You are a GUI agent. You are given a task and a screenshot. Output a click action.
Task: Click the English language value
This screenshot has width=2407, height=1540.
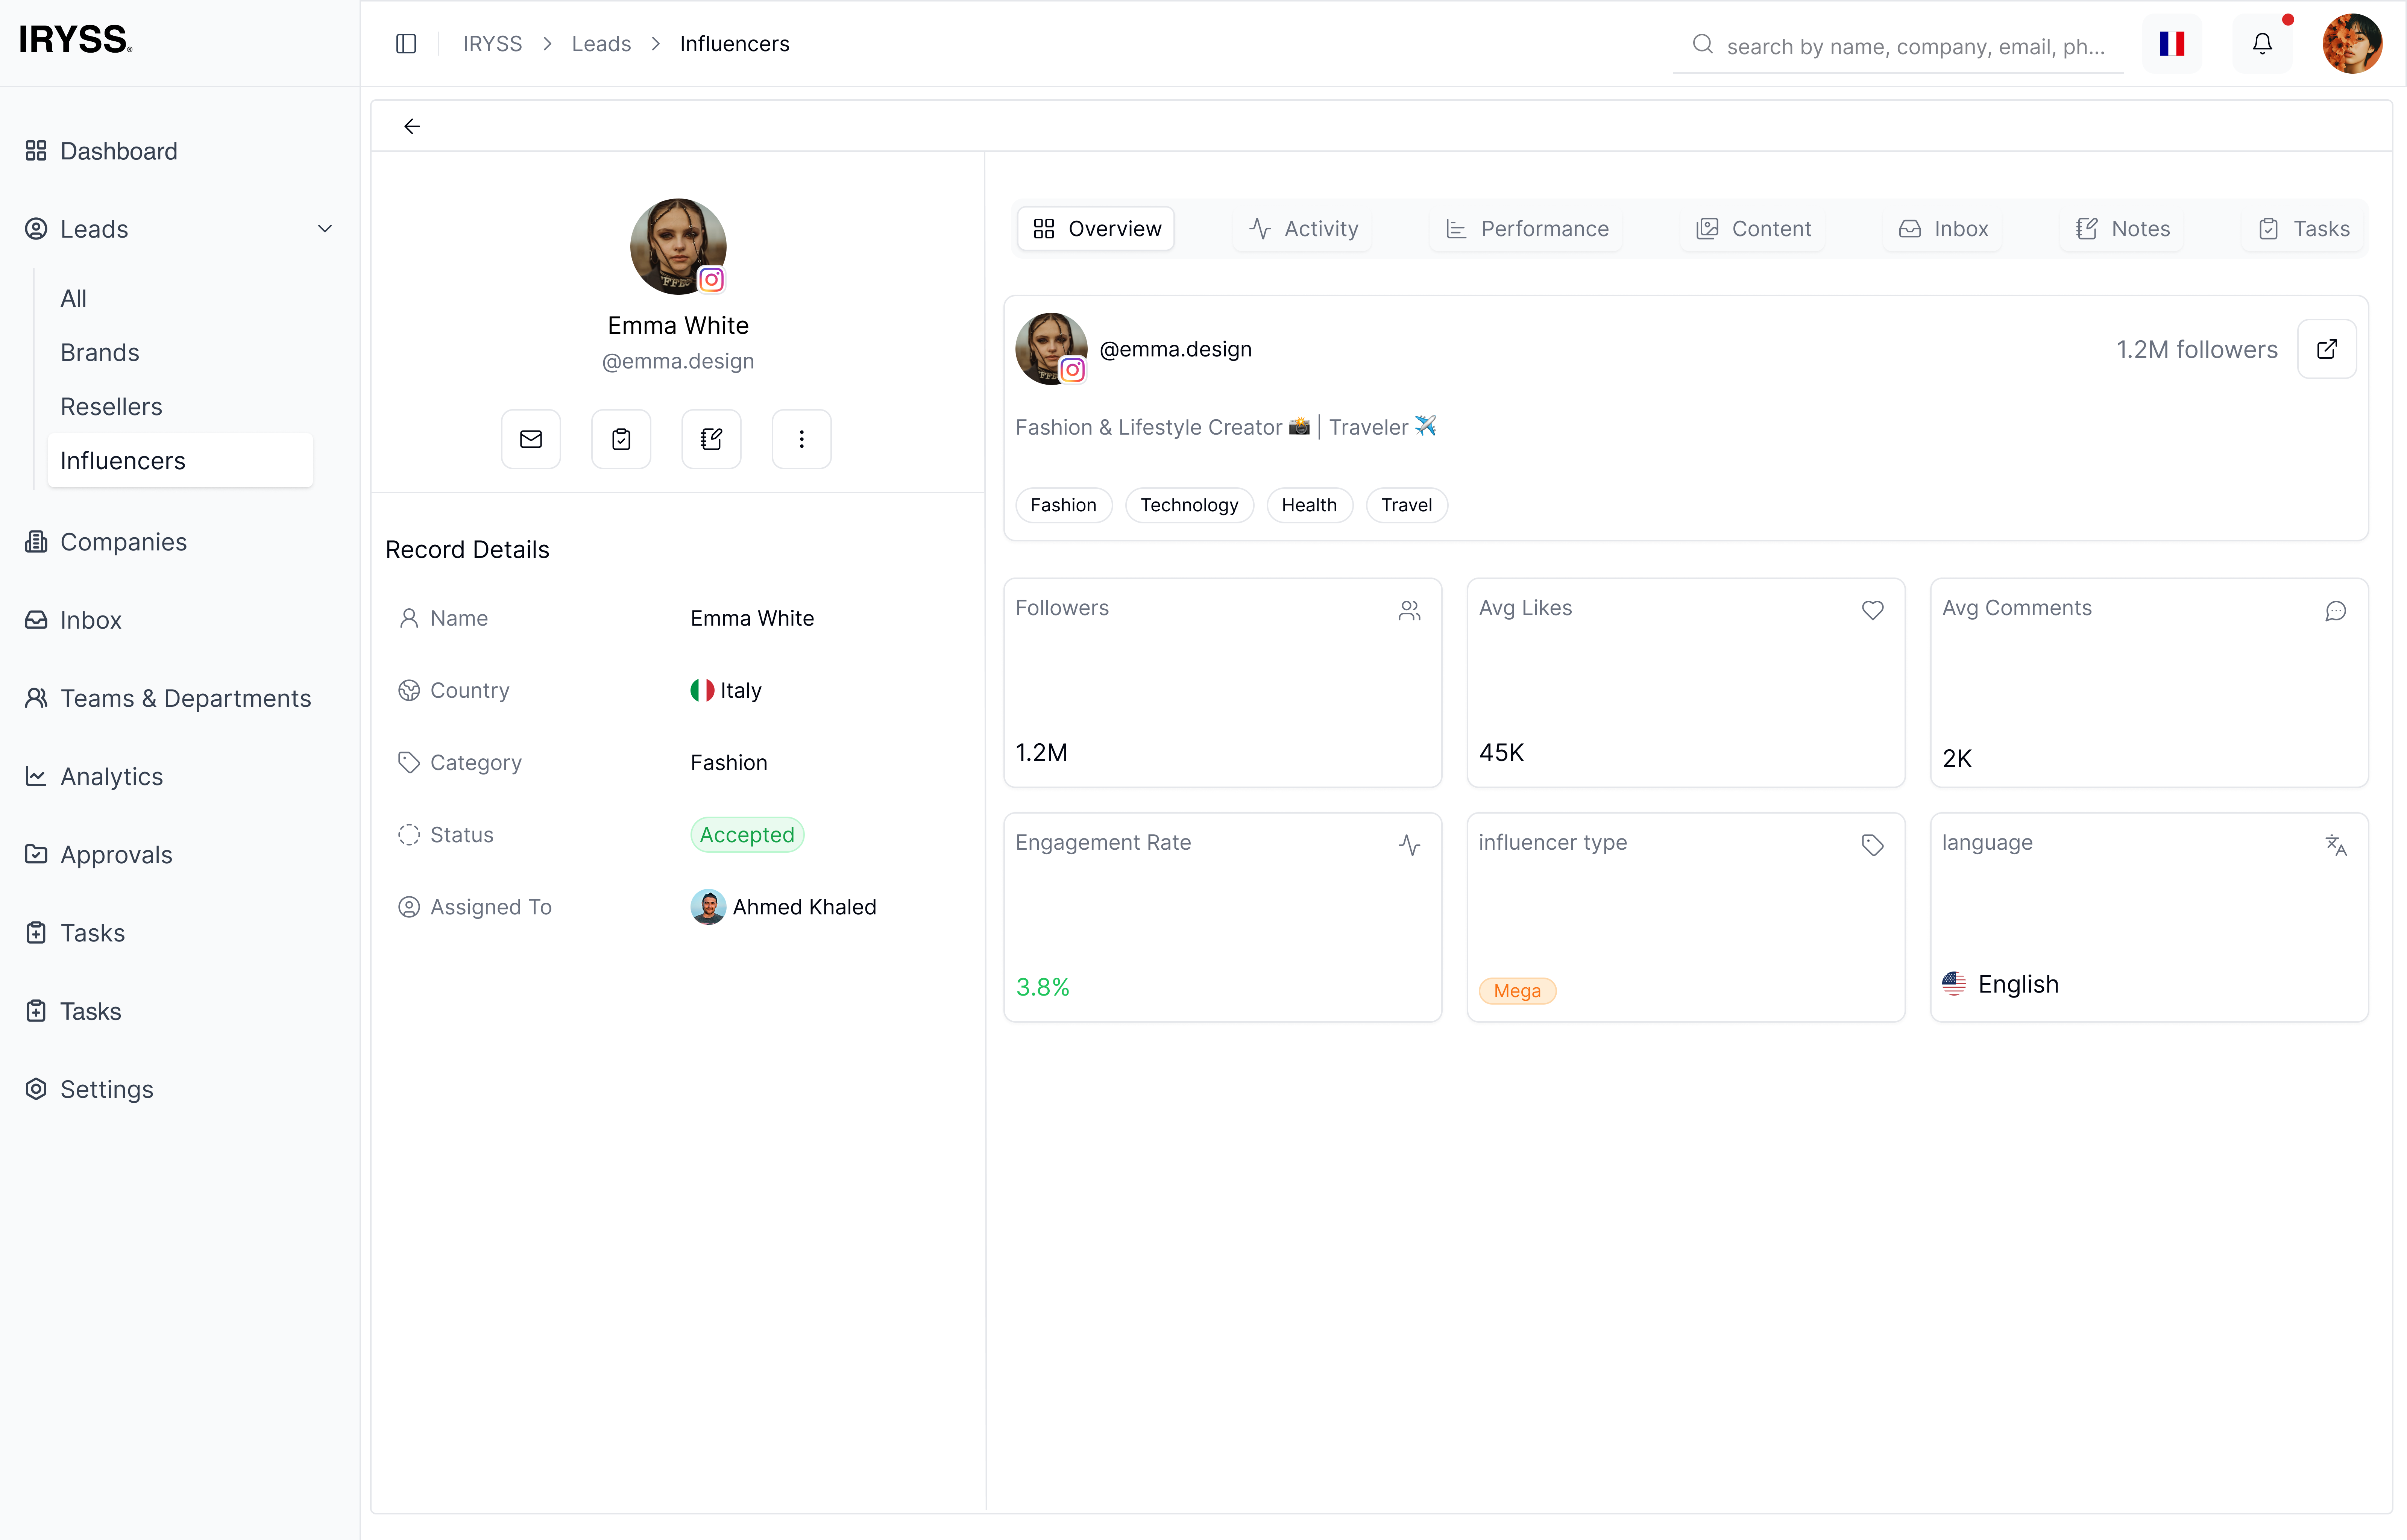click(2000, 984)
